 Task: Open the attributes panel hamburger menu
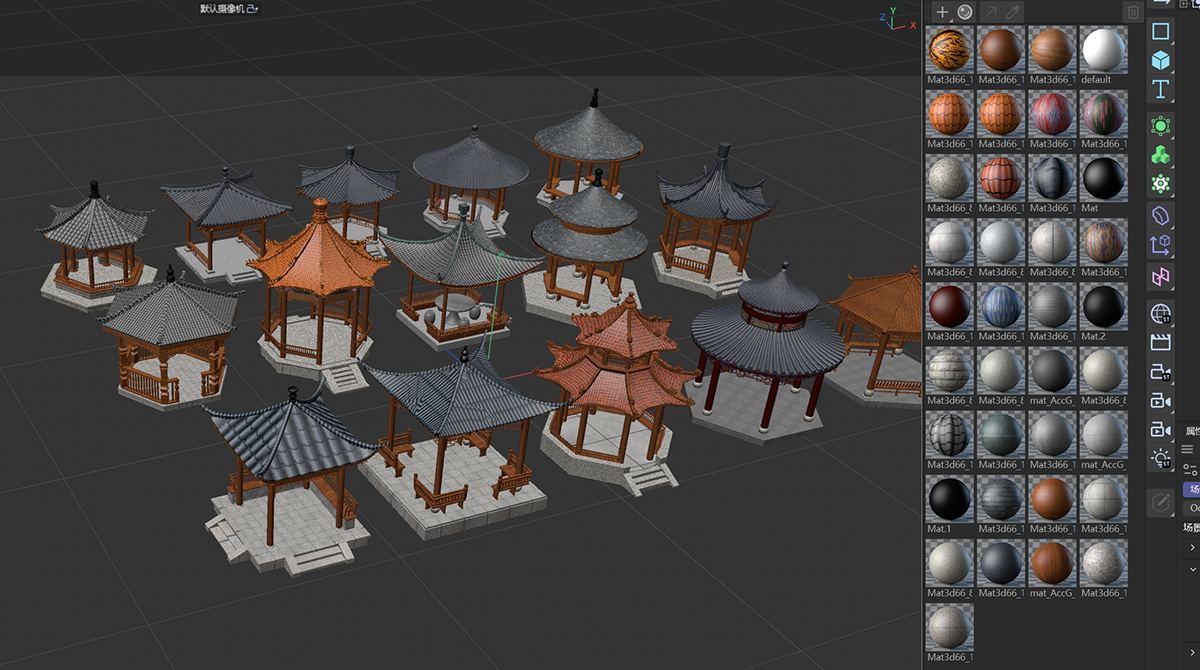click(1187, 449)
